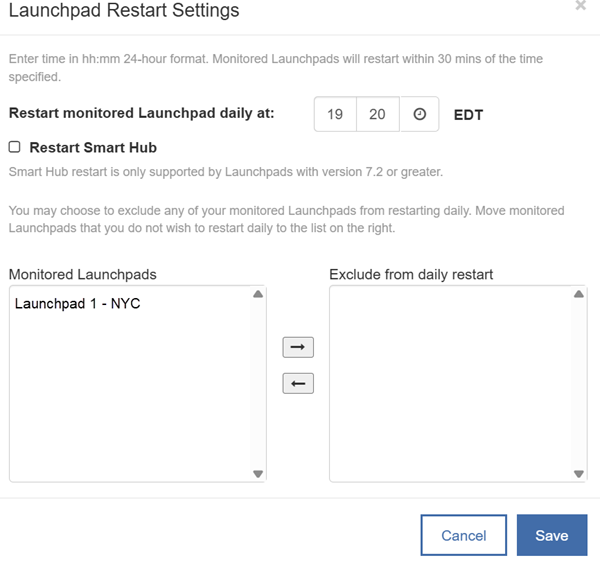This screenshot has height=567, width=600.
Task: Click the empty area of the Monitored Launchpads list
Action: point(130,400)
